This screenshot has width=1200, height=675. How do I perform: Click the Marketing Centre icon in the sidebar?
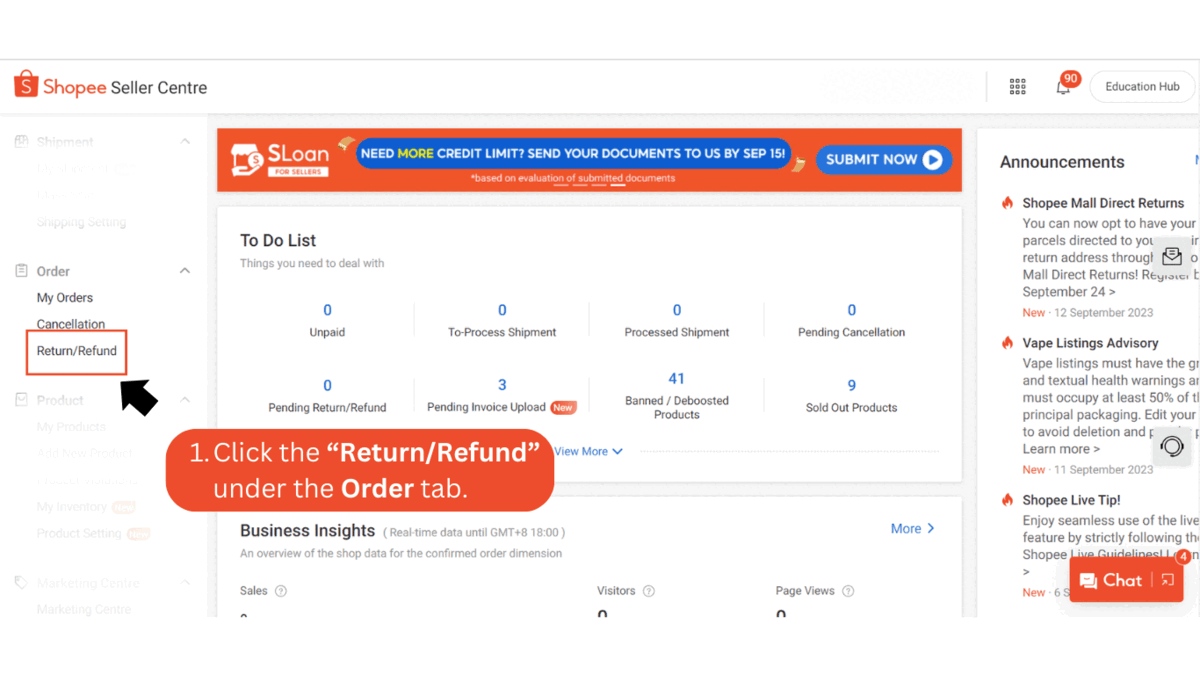tap(22, 582)
